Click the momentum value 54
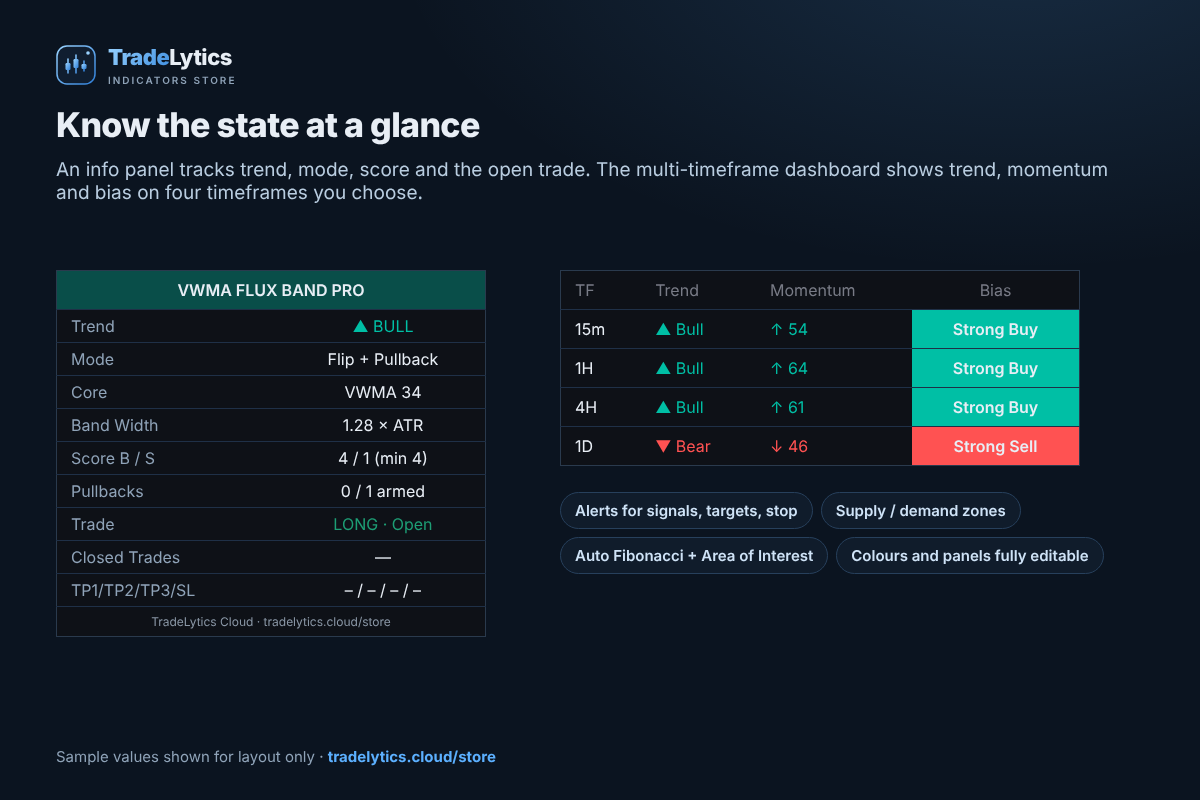Screen dimensions: 1200x800 pyautogui.click(x=789, y=329)
